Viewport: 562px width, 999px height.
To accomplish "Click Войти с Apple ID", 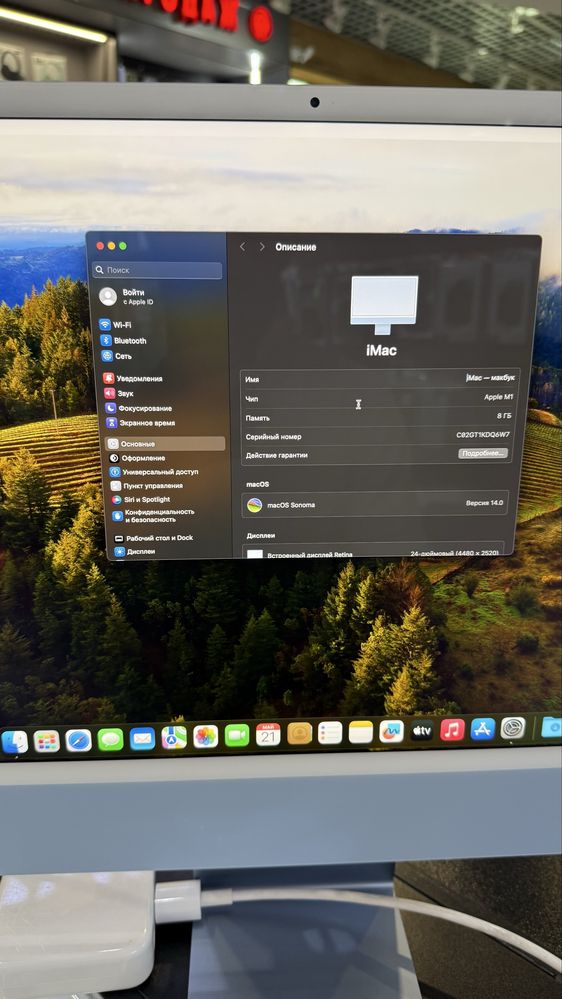I will (x=127, y=296).
